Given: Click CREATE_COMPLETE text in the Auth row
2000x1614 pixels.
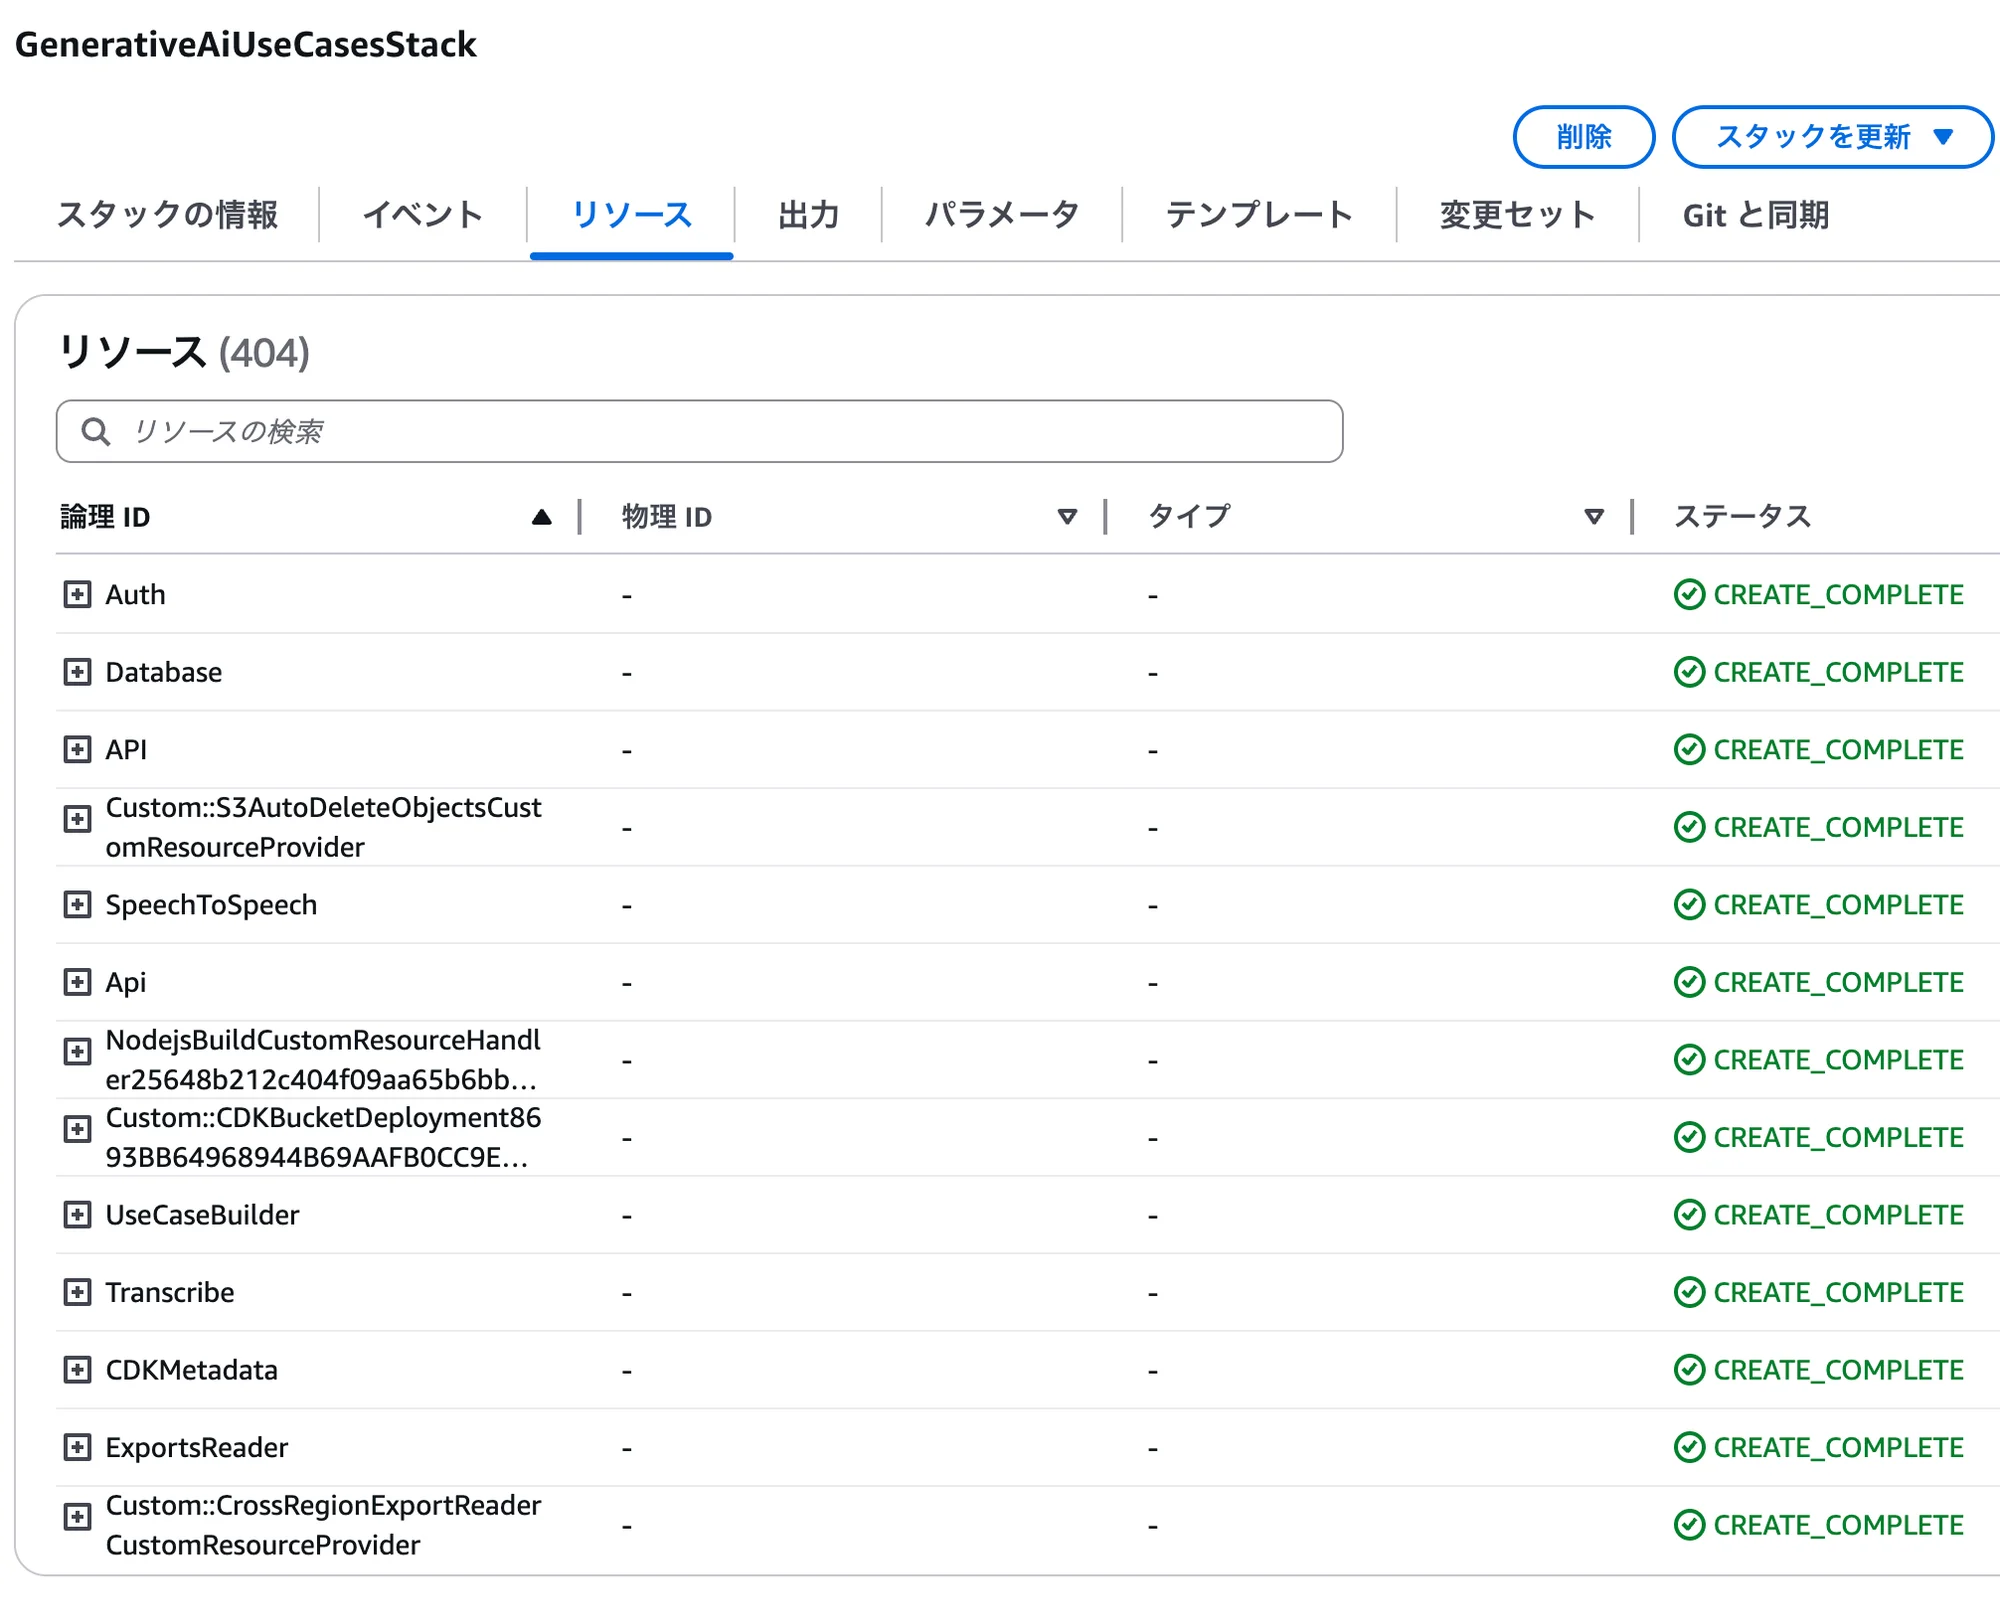Looking at the screenshot, I should point(1838,594).
